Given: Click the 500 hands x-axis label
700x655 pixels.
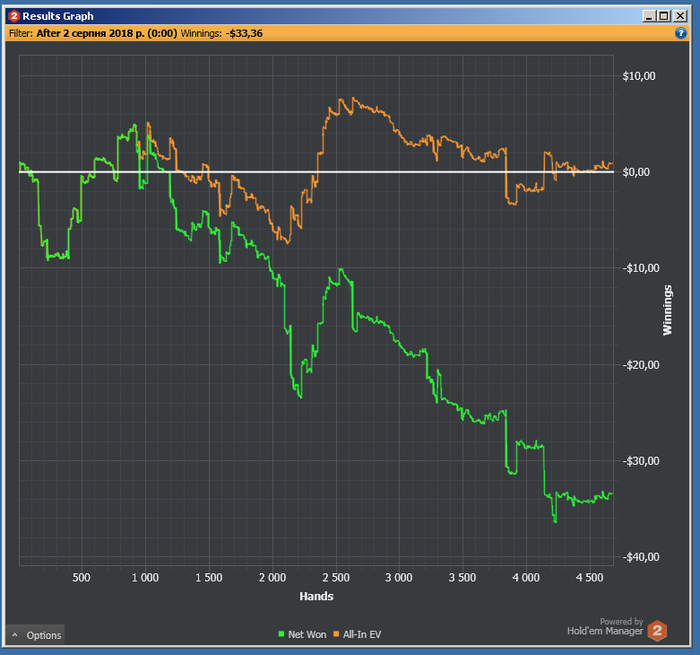Looking at the screenshot, I should 81,578.
